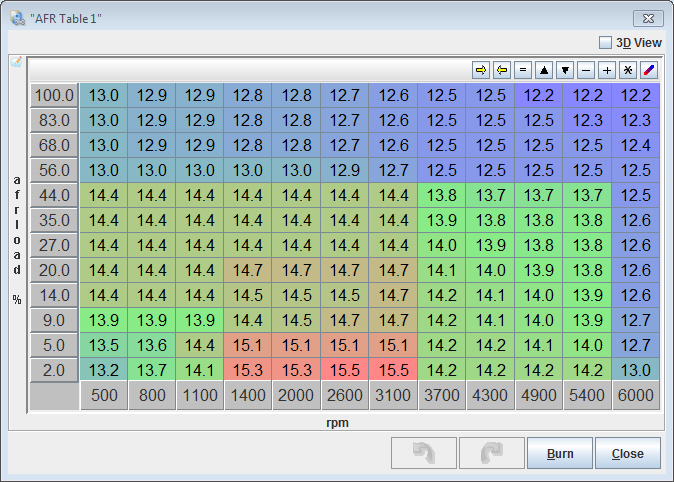Click the yellow right arrow toolbar icon
674x482 pixels.
(481, 70)
